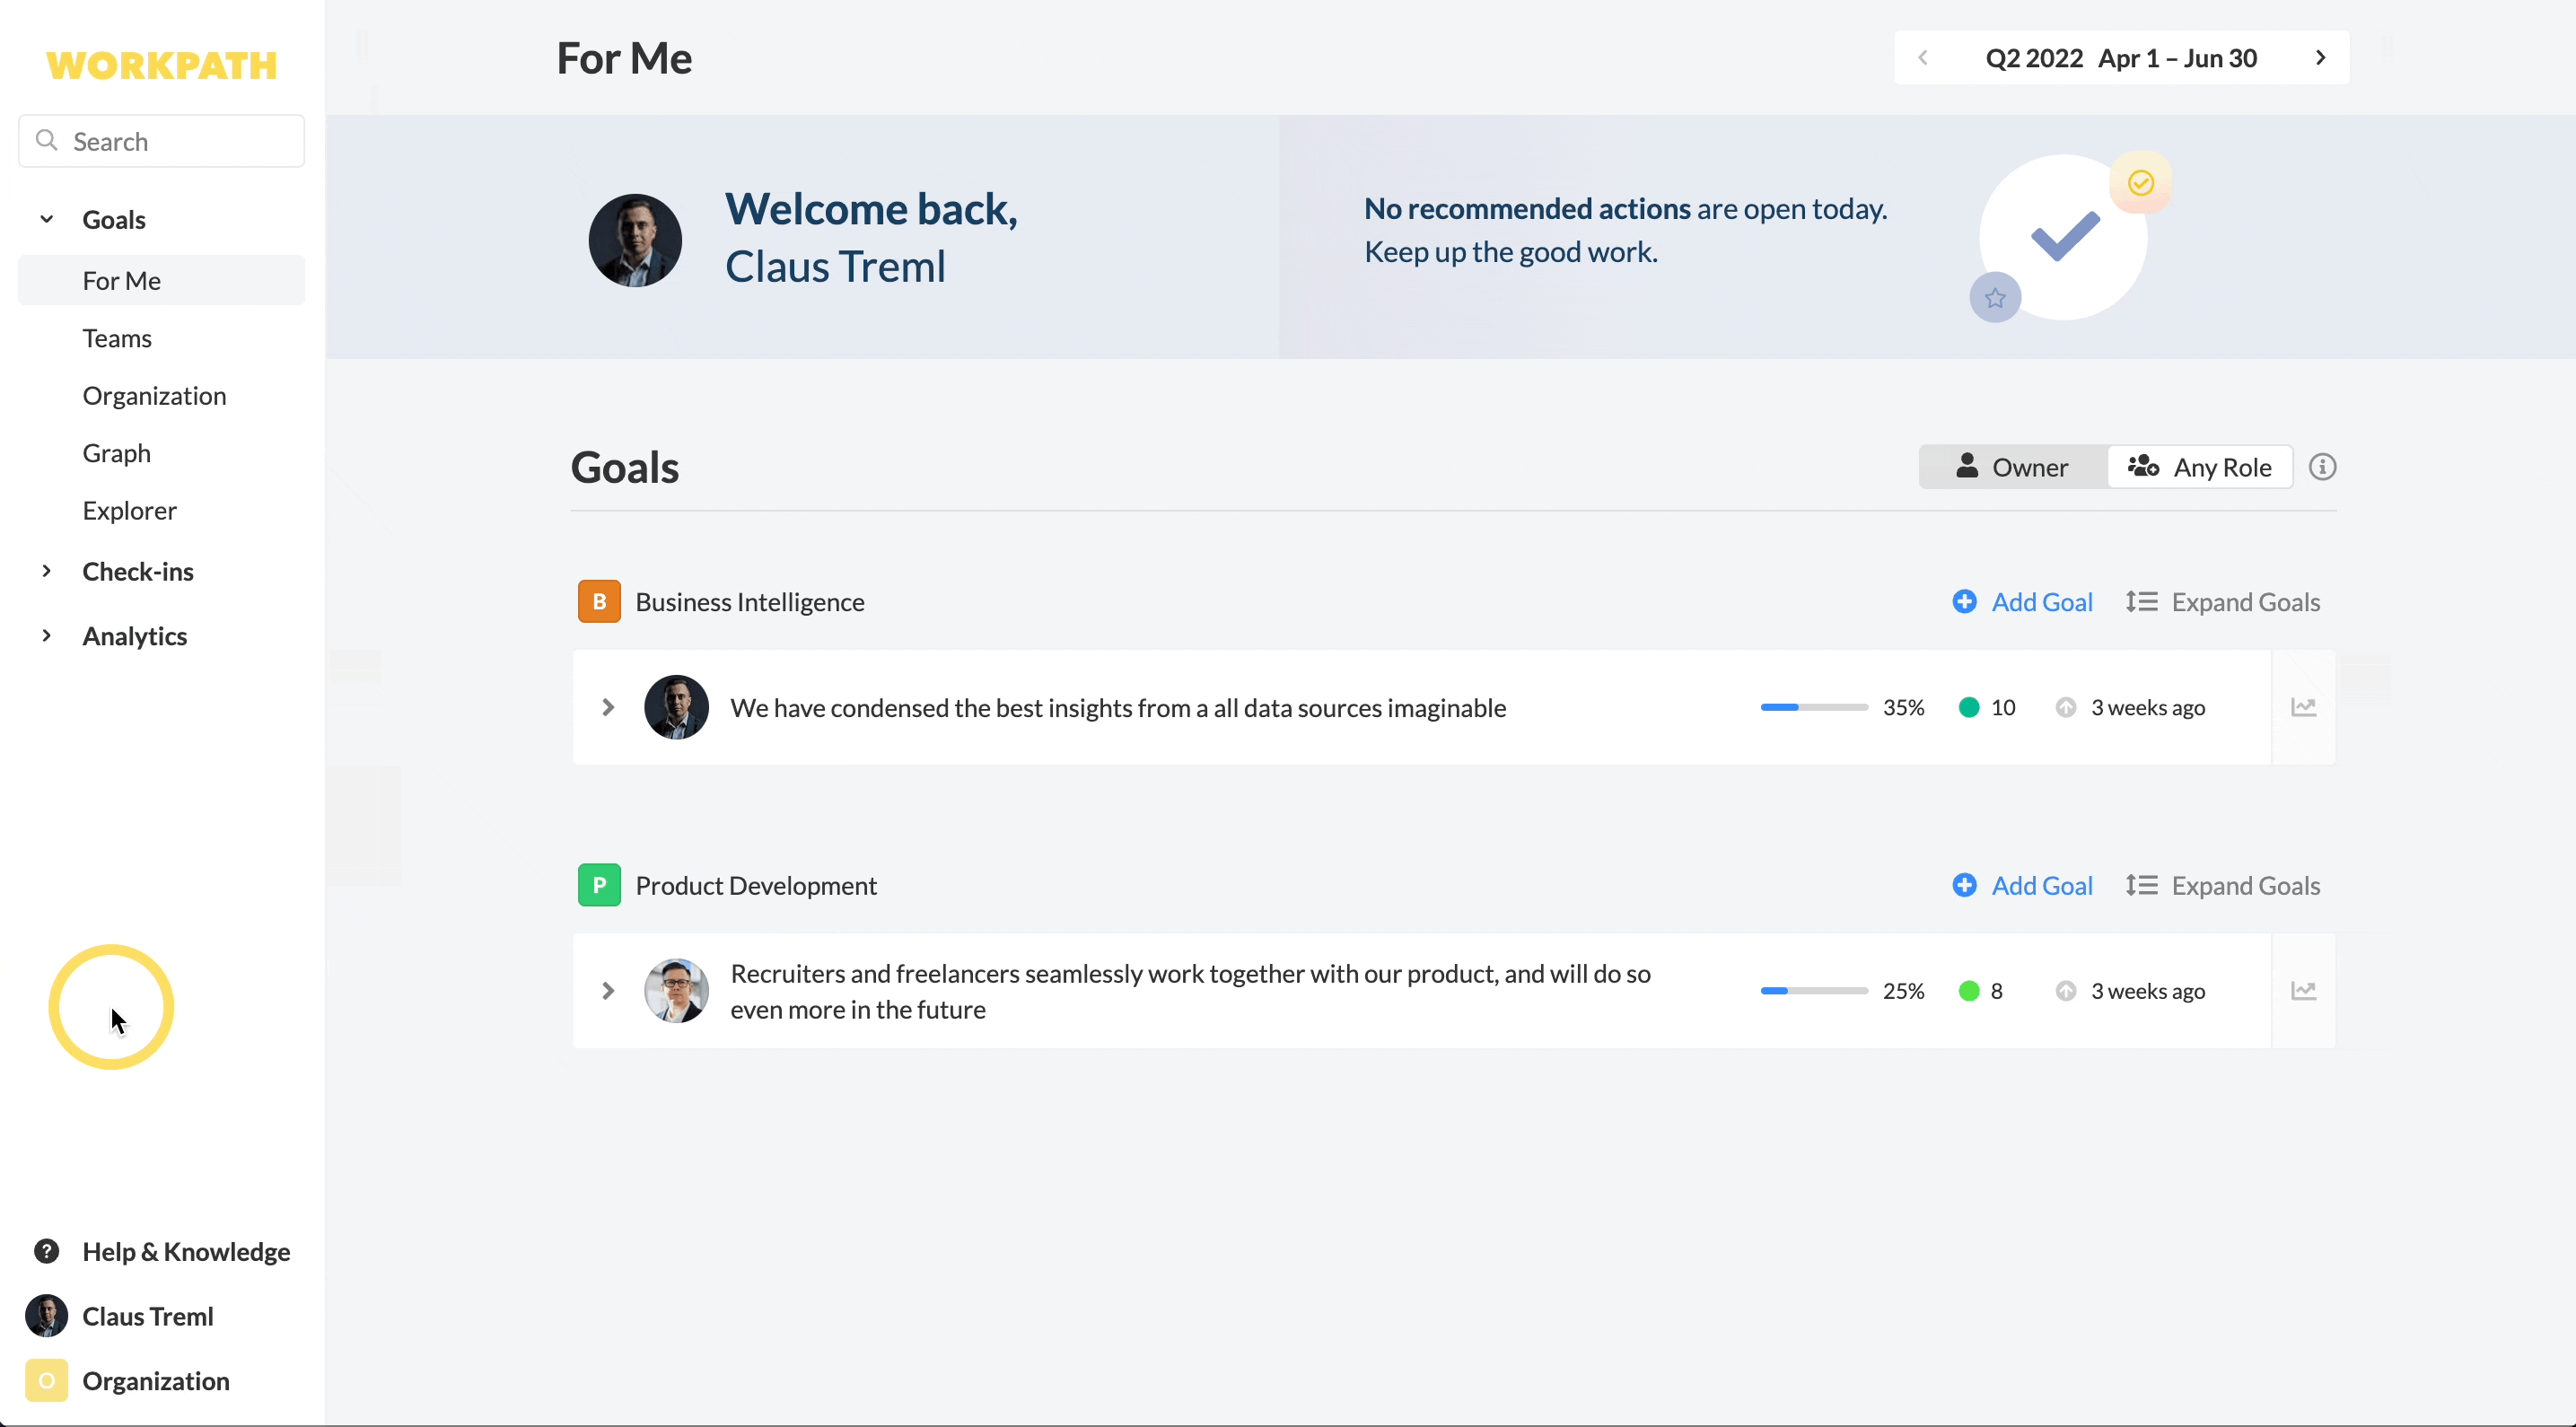The height and width of the screenshot is (1427, 2576).
Task: Open the Teams page
Action: [x=117, y=338]
